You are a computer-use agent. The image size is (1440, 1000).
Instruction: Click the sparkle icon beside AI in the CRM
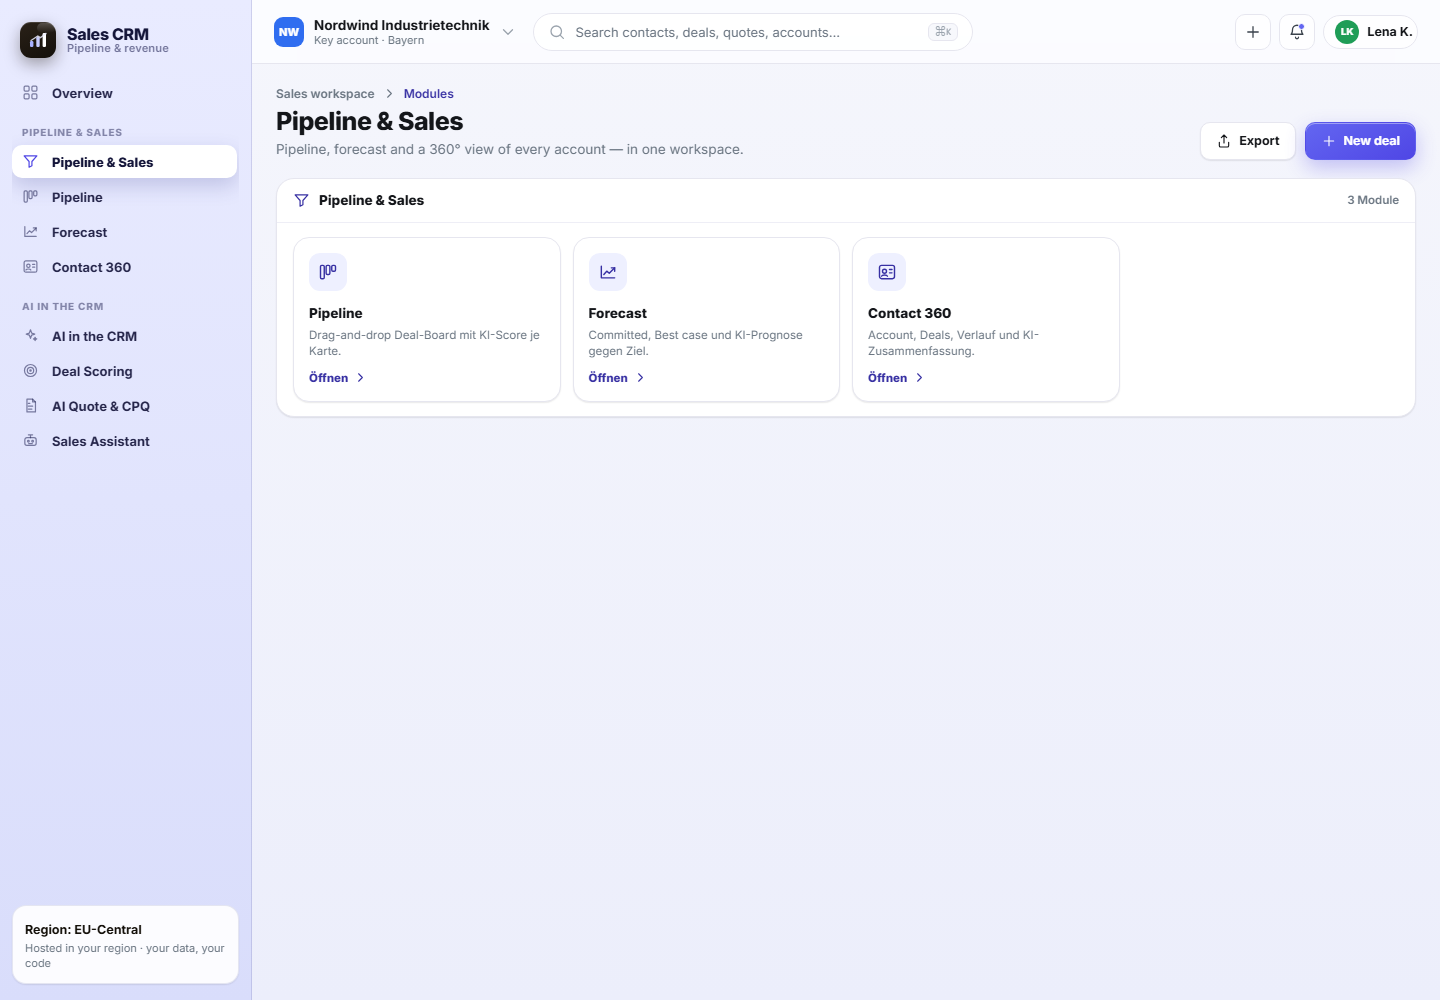pos(31,336)
